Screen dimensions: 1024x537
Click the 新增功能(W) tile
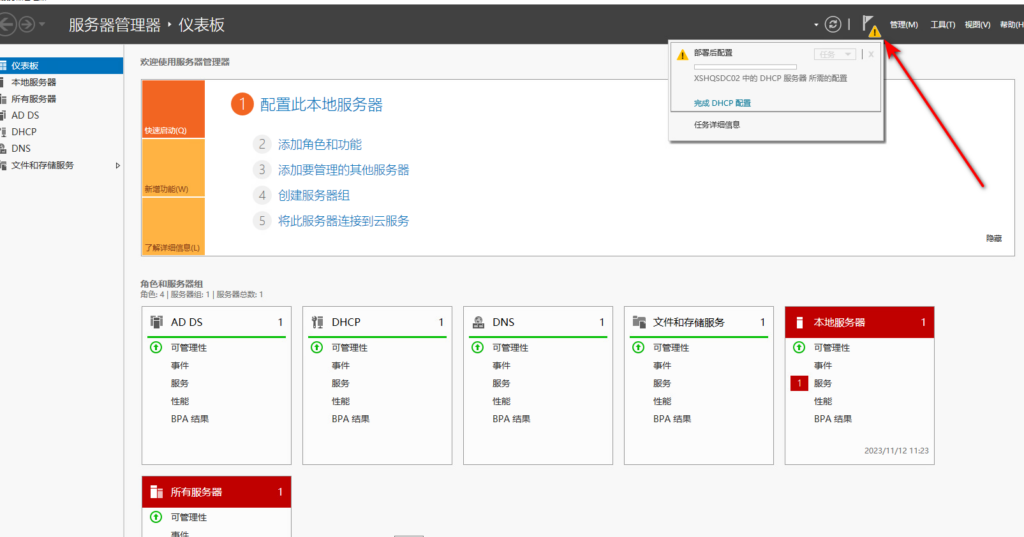click(x=173, y=167)
